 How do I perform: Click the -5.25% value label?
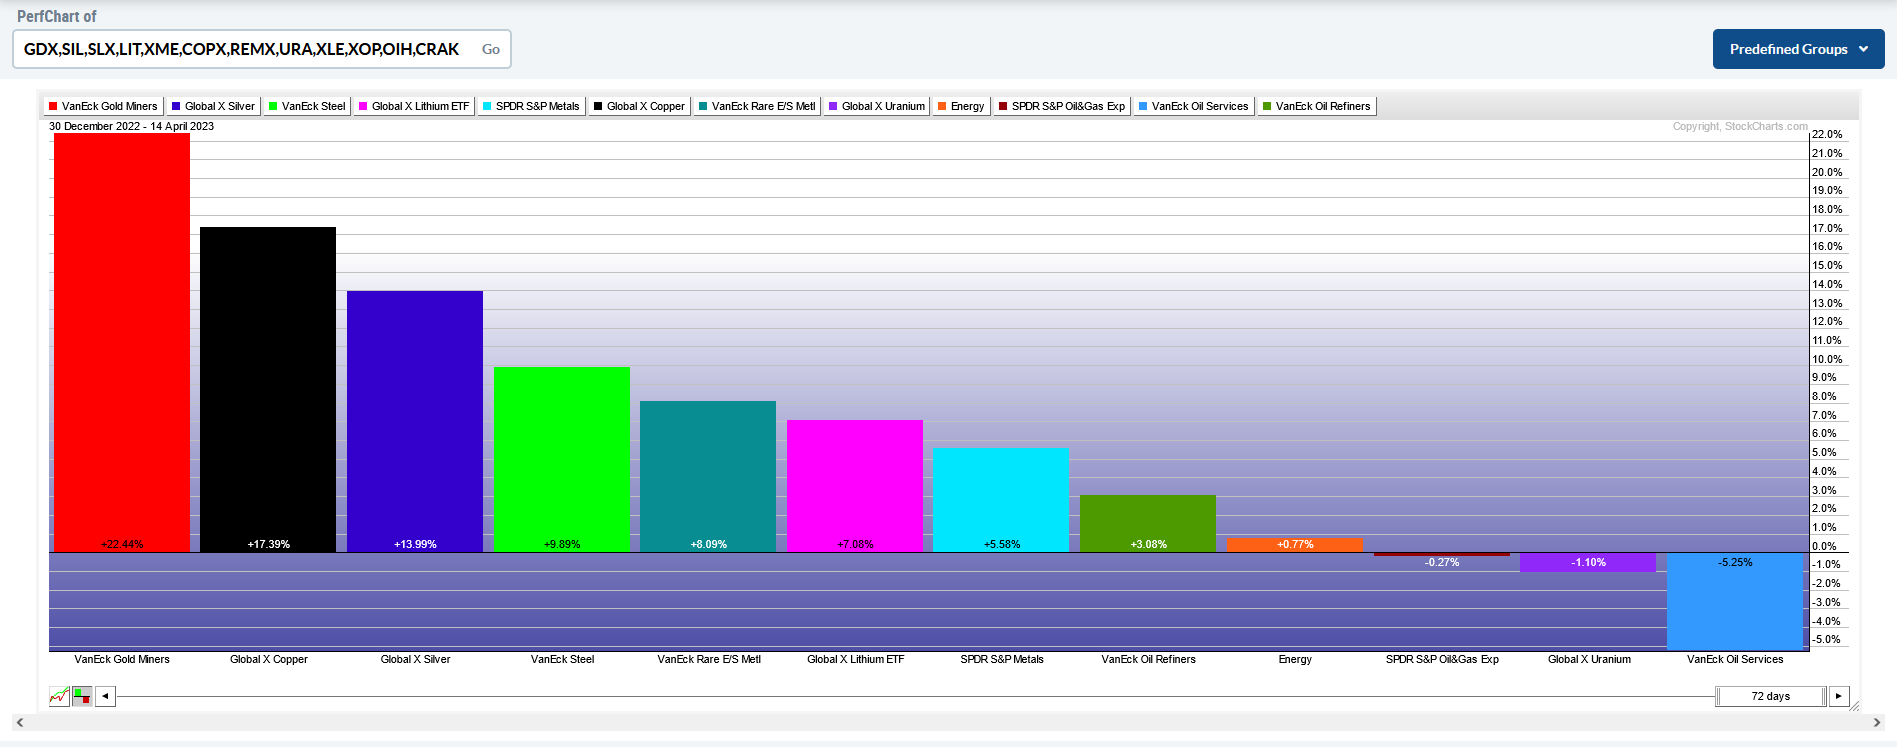(x=1735, y=562)
